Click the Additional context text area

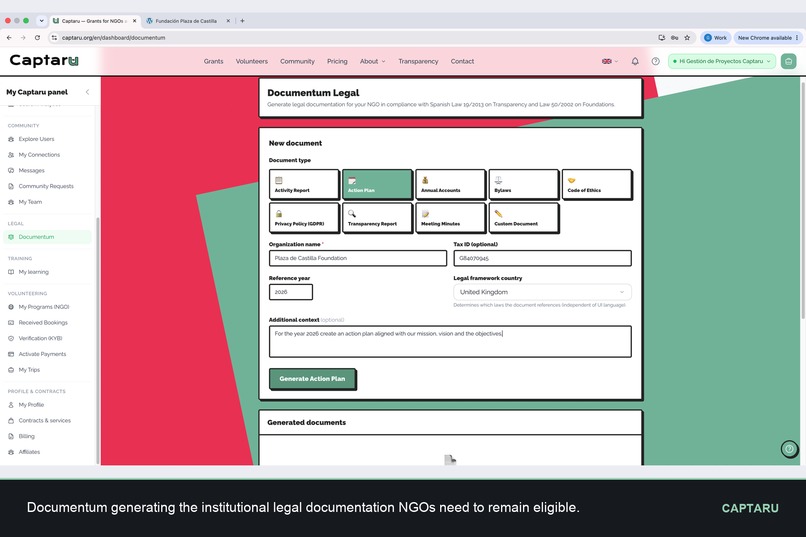450,341
